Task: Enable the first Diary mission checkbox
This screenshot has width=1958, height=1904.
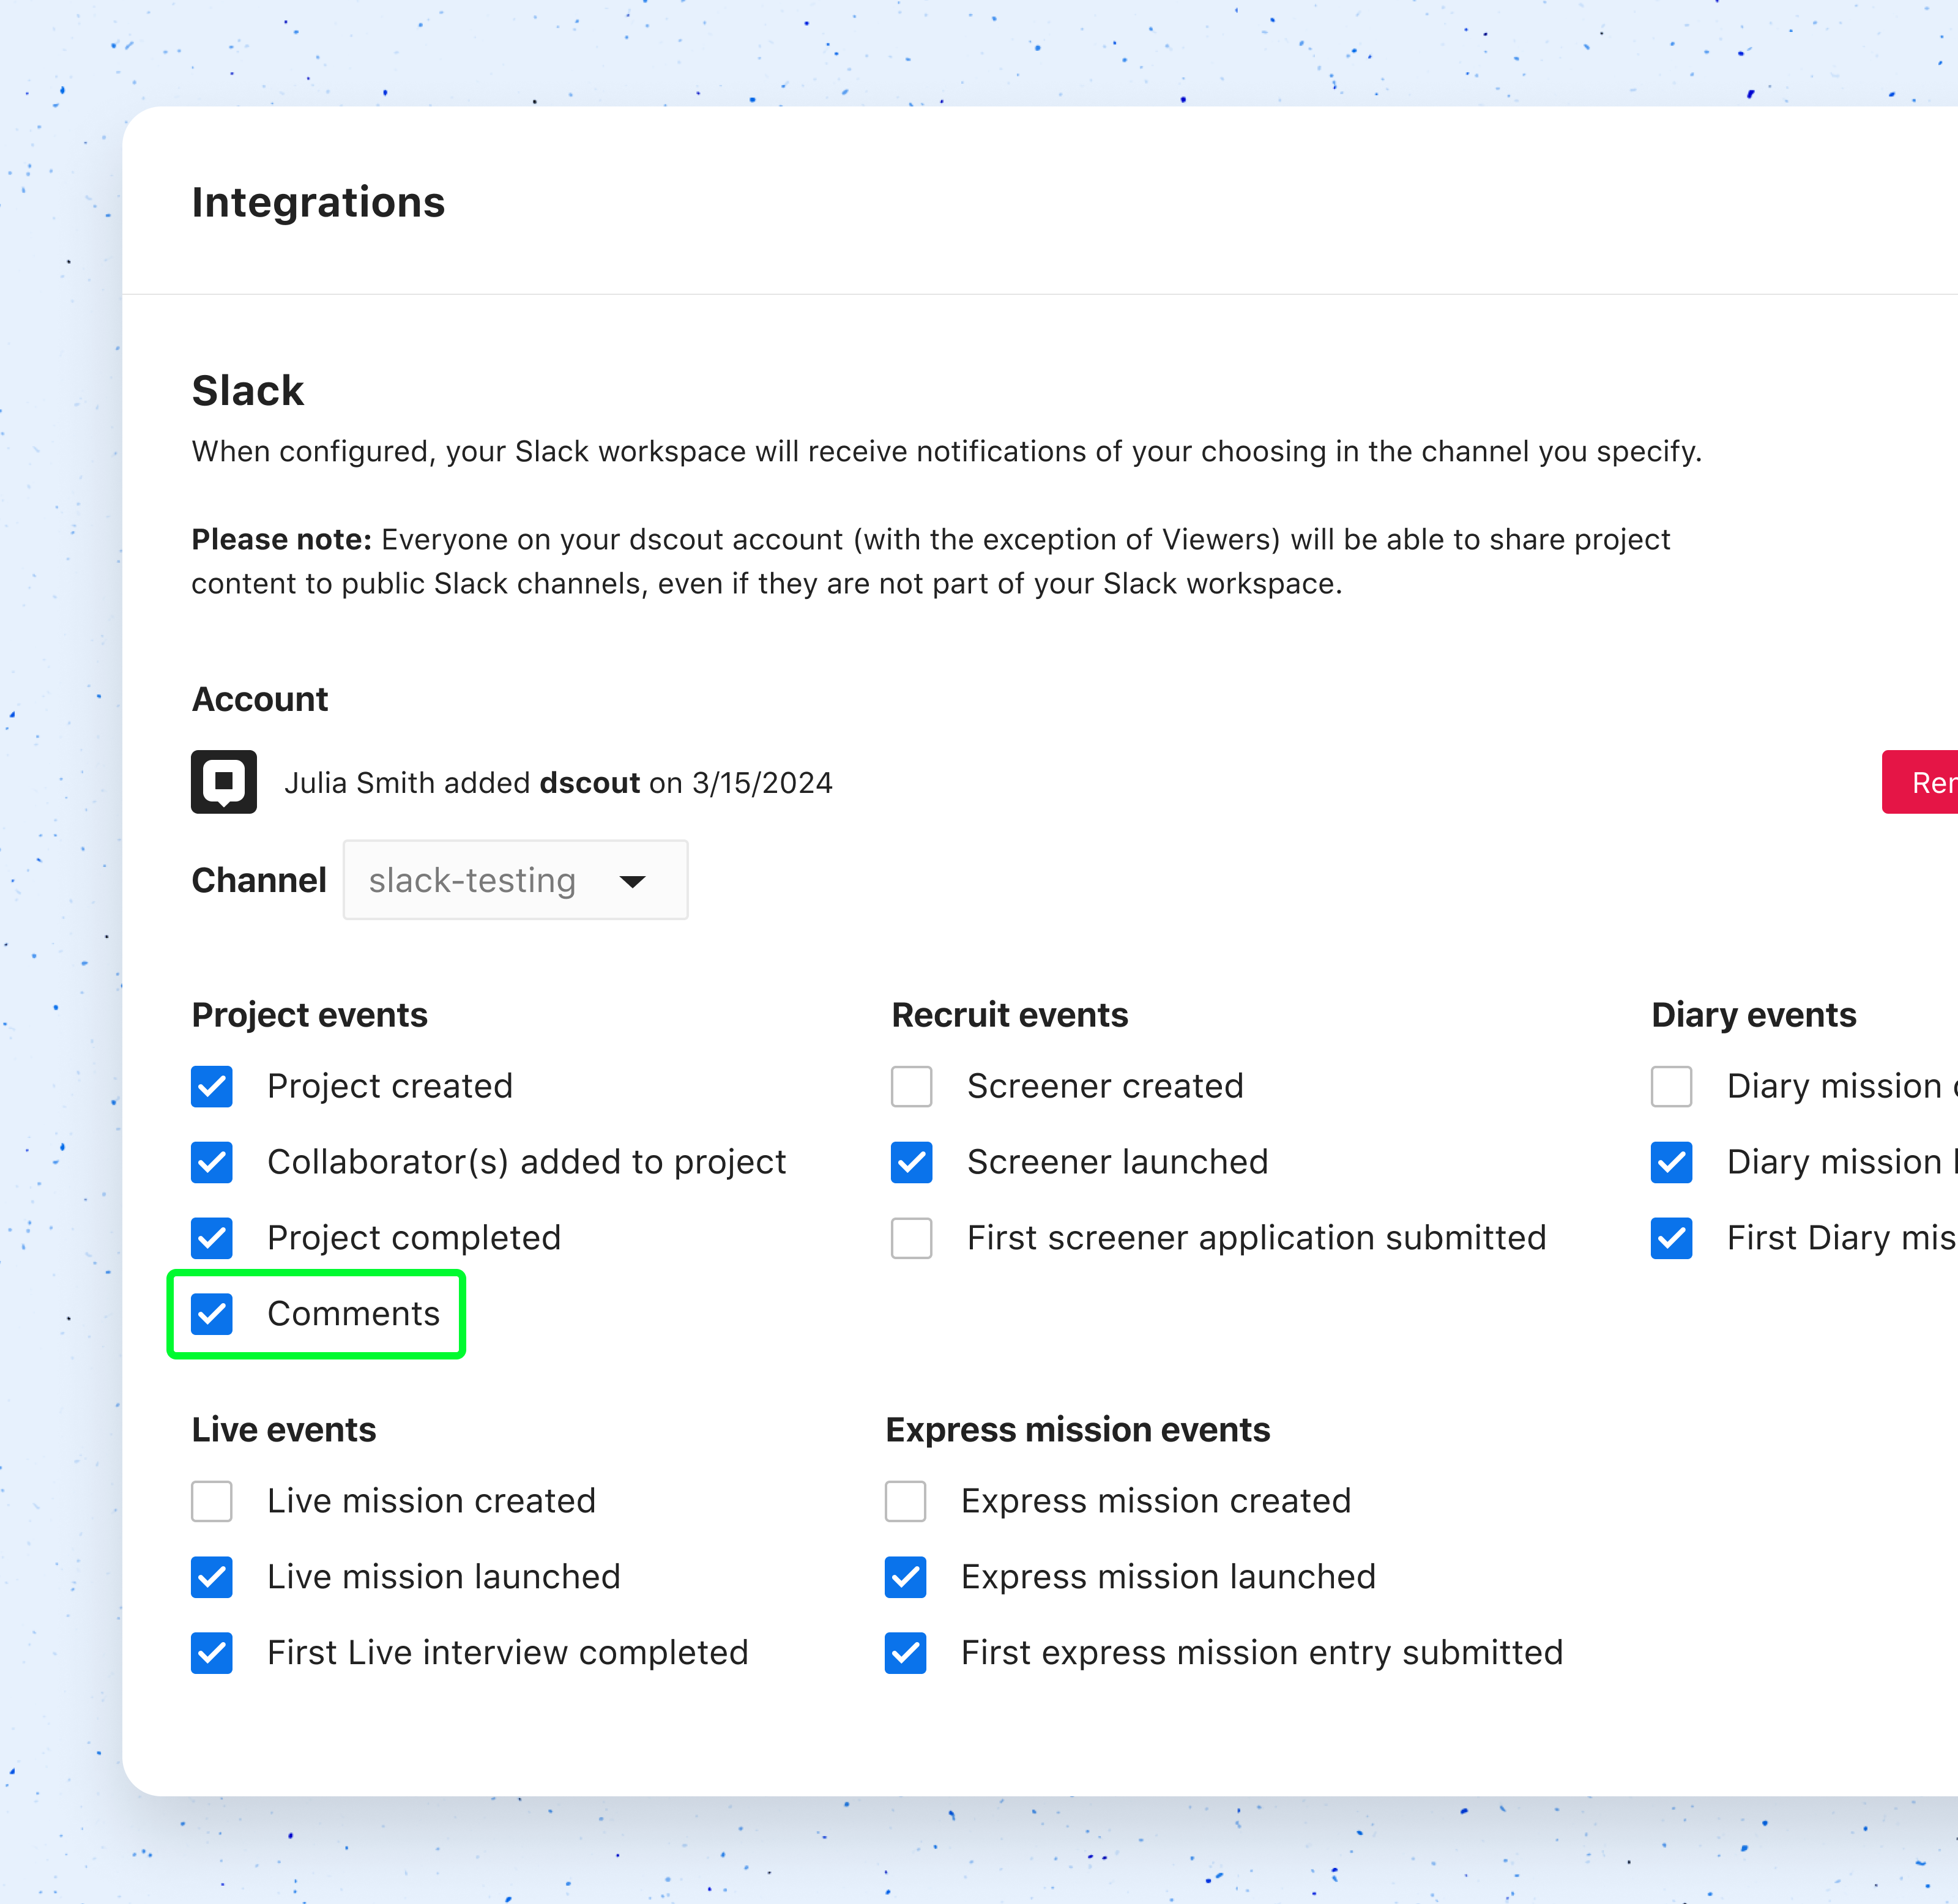Action: pyautogui.click(x=1671, y=1087)
